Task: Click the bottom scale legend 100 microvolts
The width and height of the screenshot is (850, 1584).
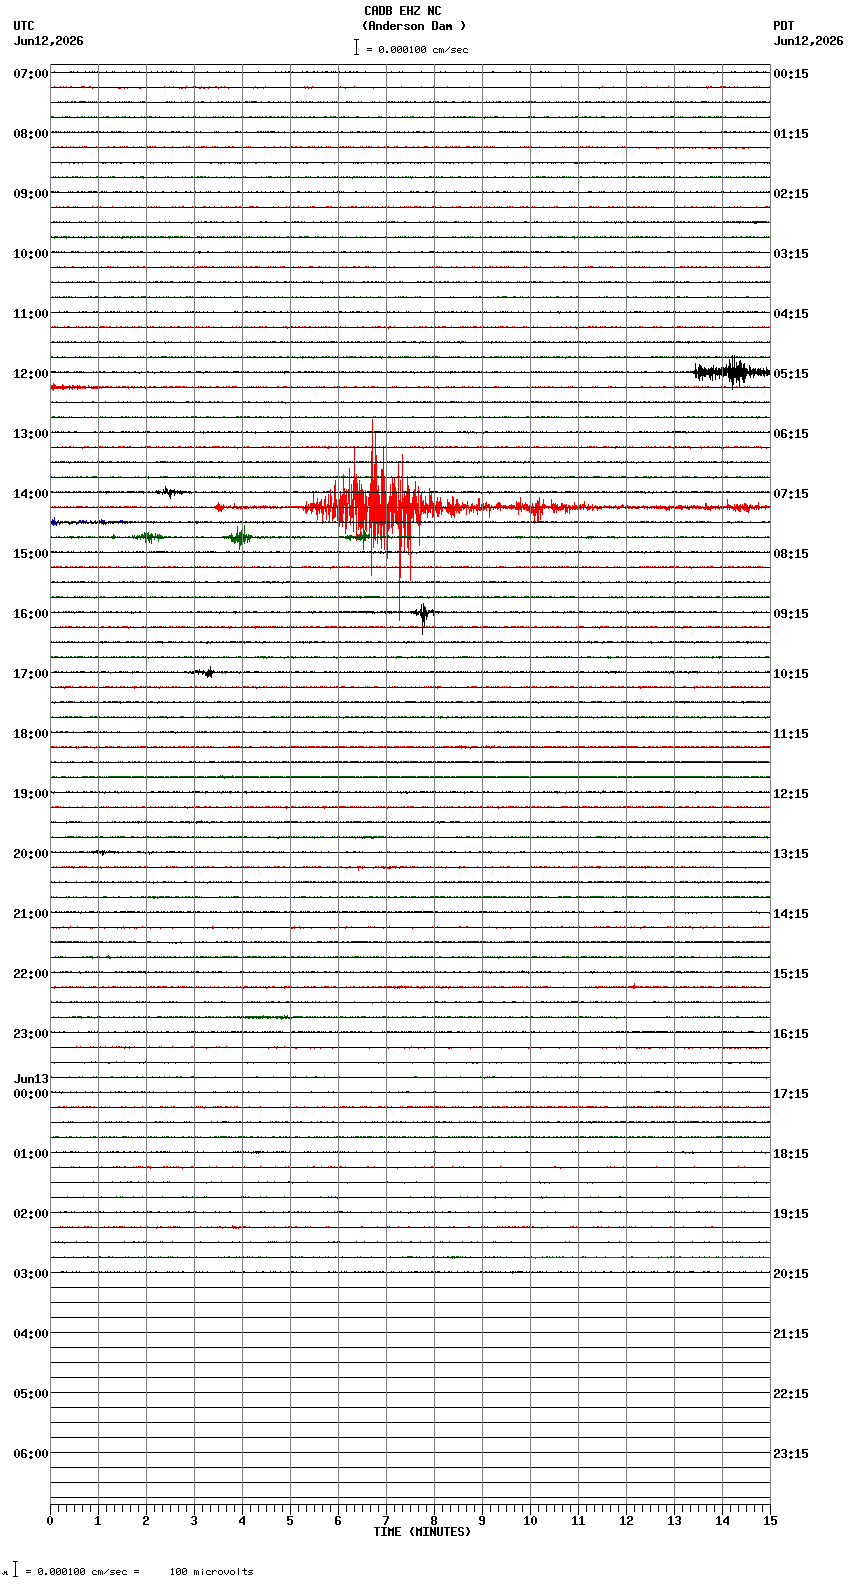Action: click(x=211, y=1572)
